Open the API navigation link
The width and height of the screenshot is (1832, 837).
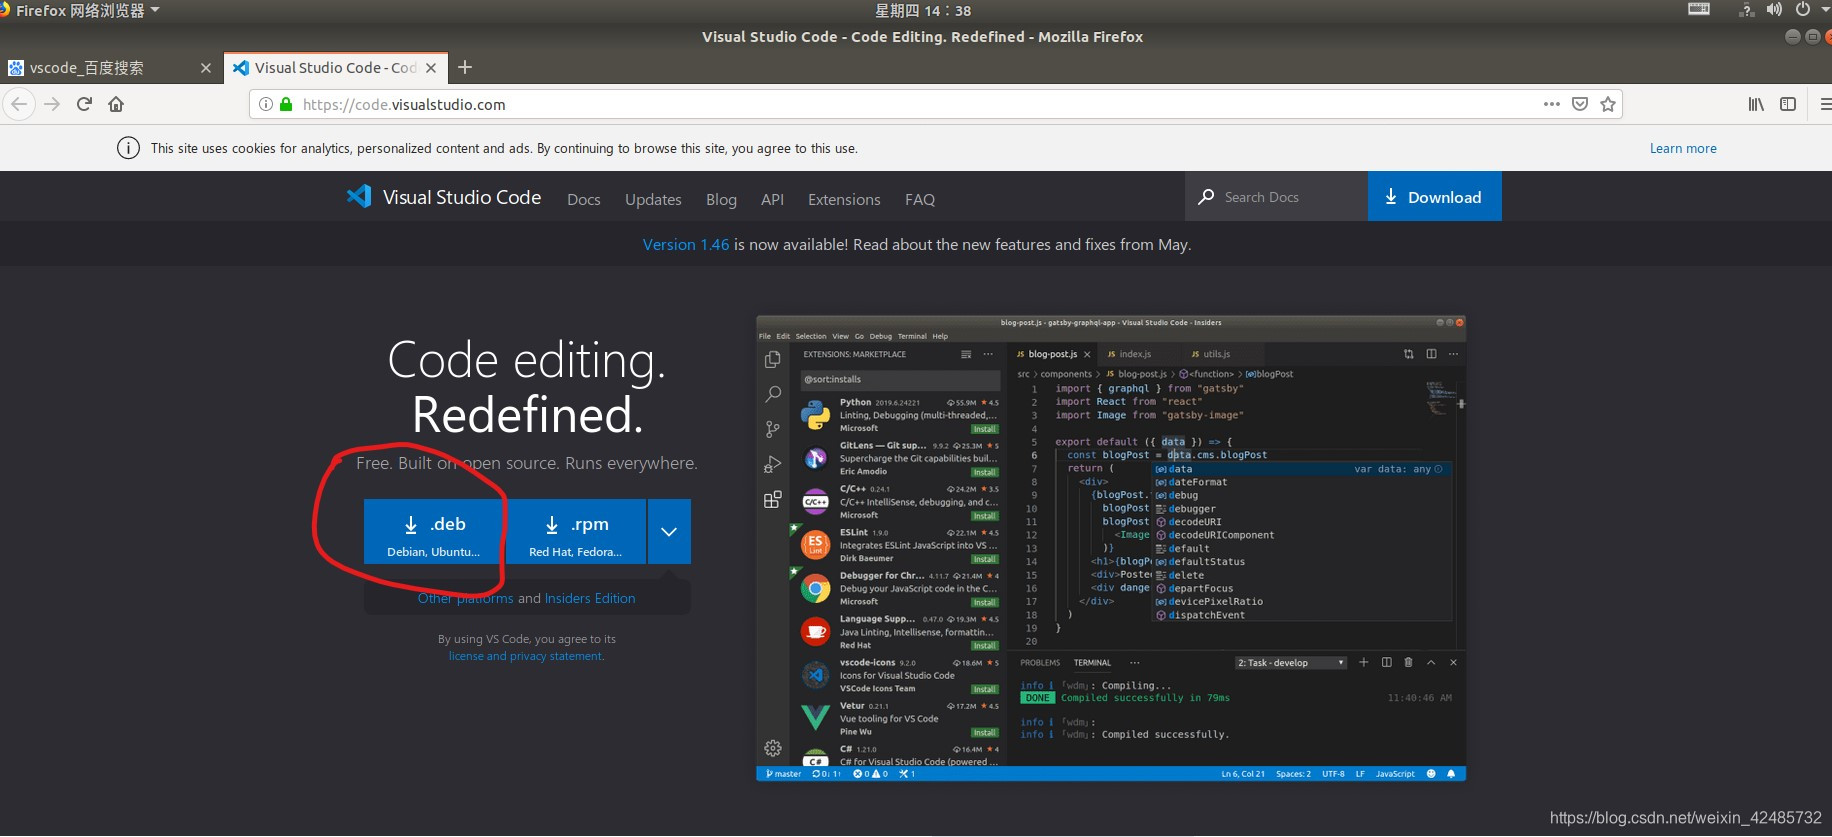(x=772, y=199)
